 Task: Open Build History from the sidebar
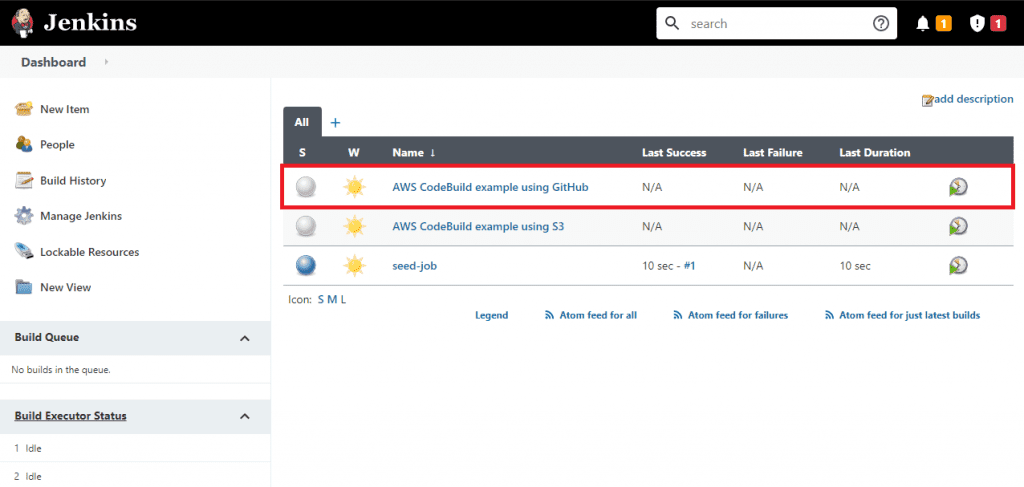(x=72, y=181)
